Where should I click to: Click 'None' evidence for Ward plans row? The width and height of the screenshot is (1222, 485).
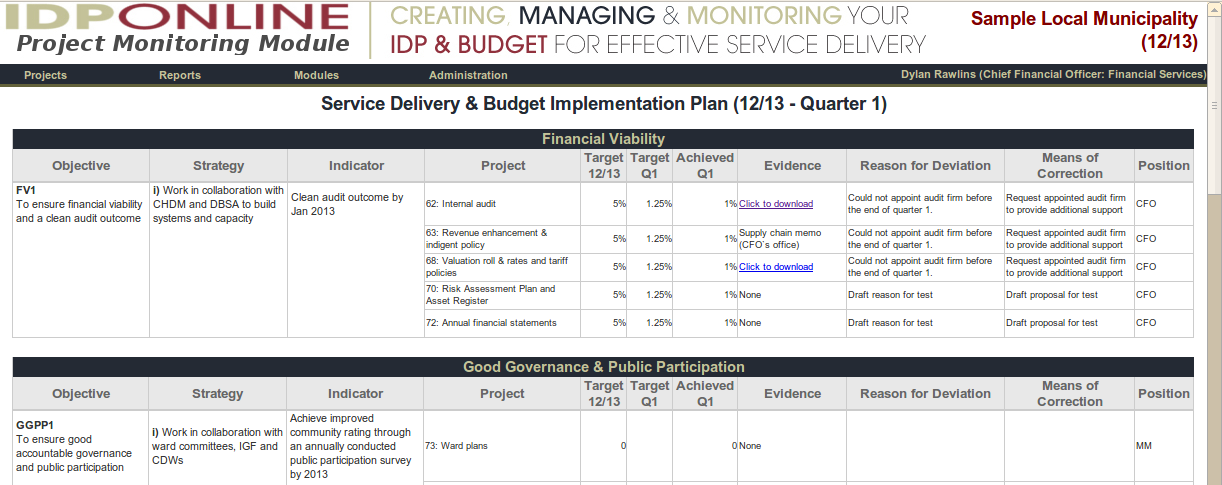(x=750, y=446)
